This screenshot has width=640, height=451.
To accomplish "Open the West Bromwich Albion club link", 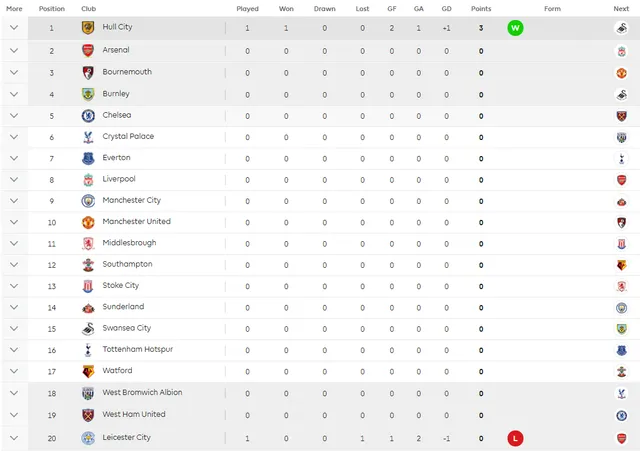I will pyautogui.click(x=142, y=392).
